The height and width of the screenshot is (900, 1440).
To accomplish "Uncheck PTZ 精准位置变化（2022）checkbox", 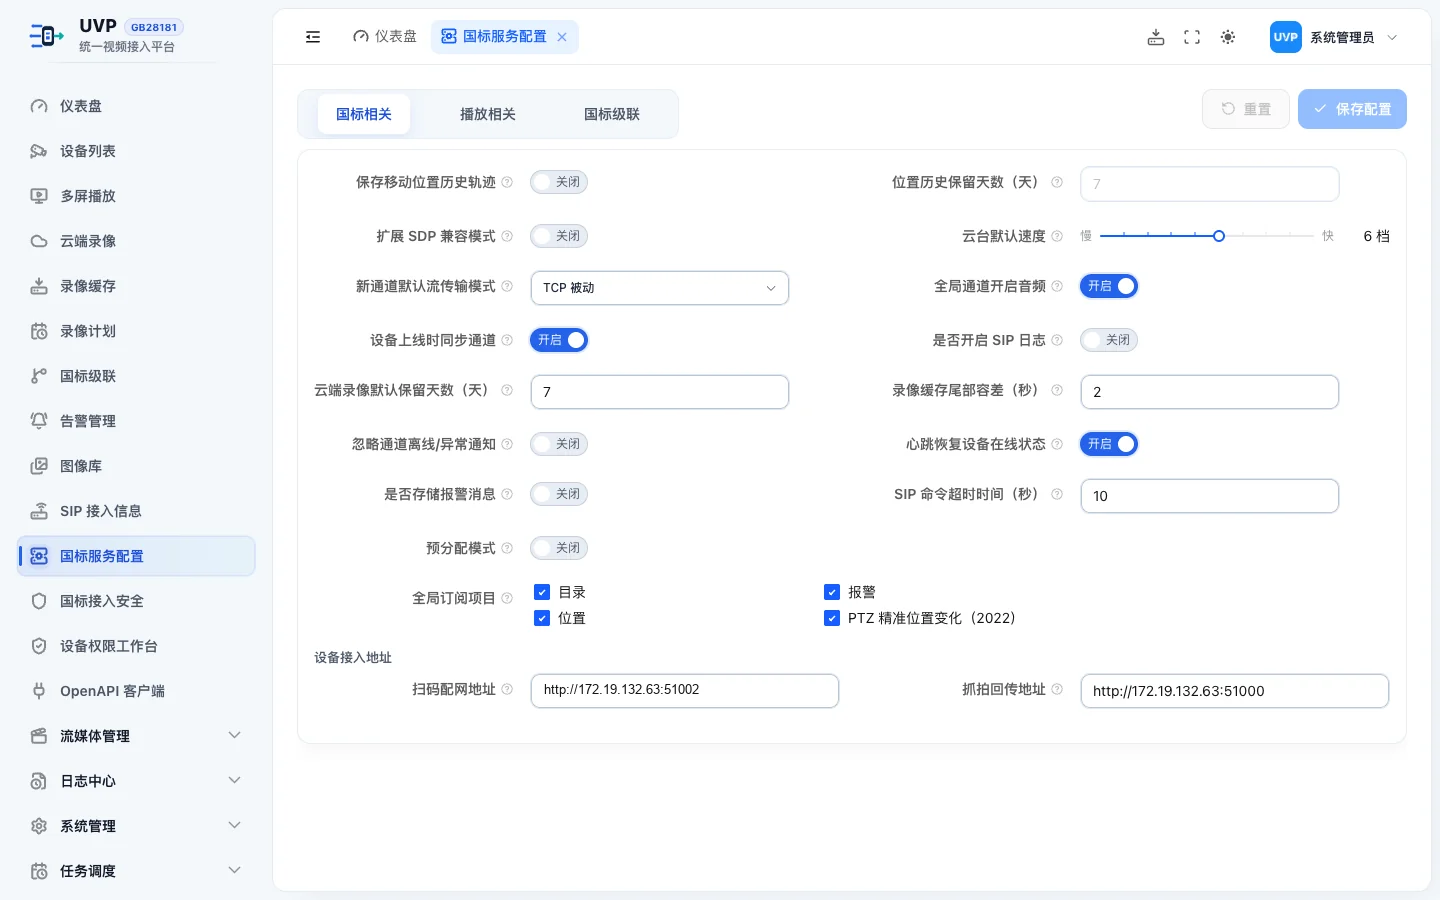I will point(832,618).
